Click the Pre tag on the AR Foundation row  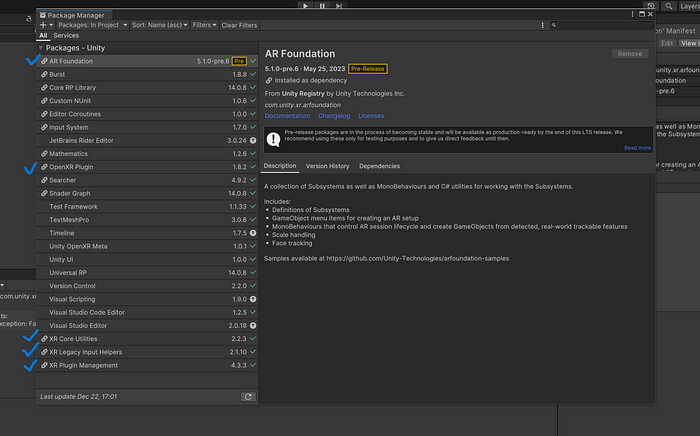click(x=239, y=61)
